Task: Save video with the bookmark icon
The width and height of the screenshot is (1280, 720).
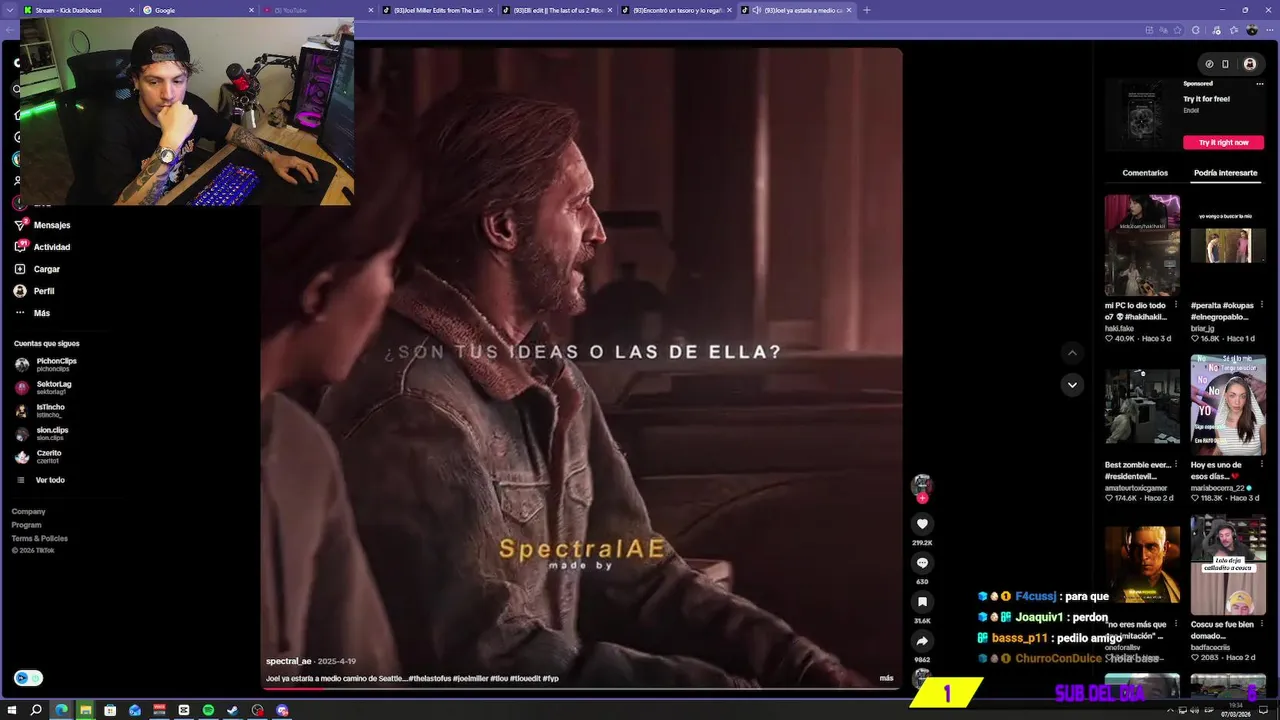Action: tap(922, 602)
